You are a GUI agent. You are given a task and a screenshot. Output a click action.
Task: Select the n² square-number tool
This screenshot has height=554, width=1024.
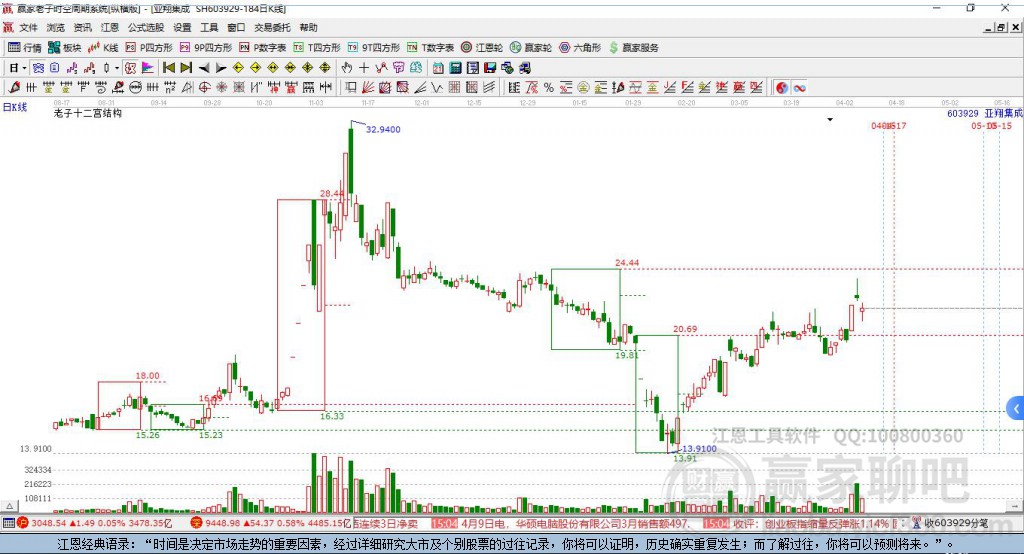click(x=170, y=88)
